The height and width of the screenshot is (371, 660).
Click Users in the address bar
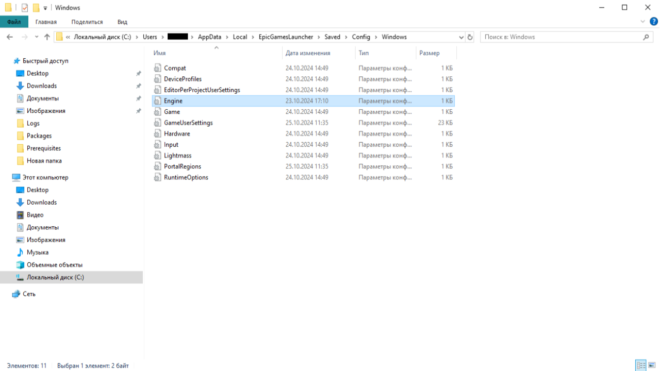coord(149,37)
